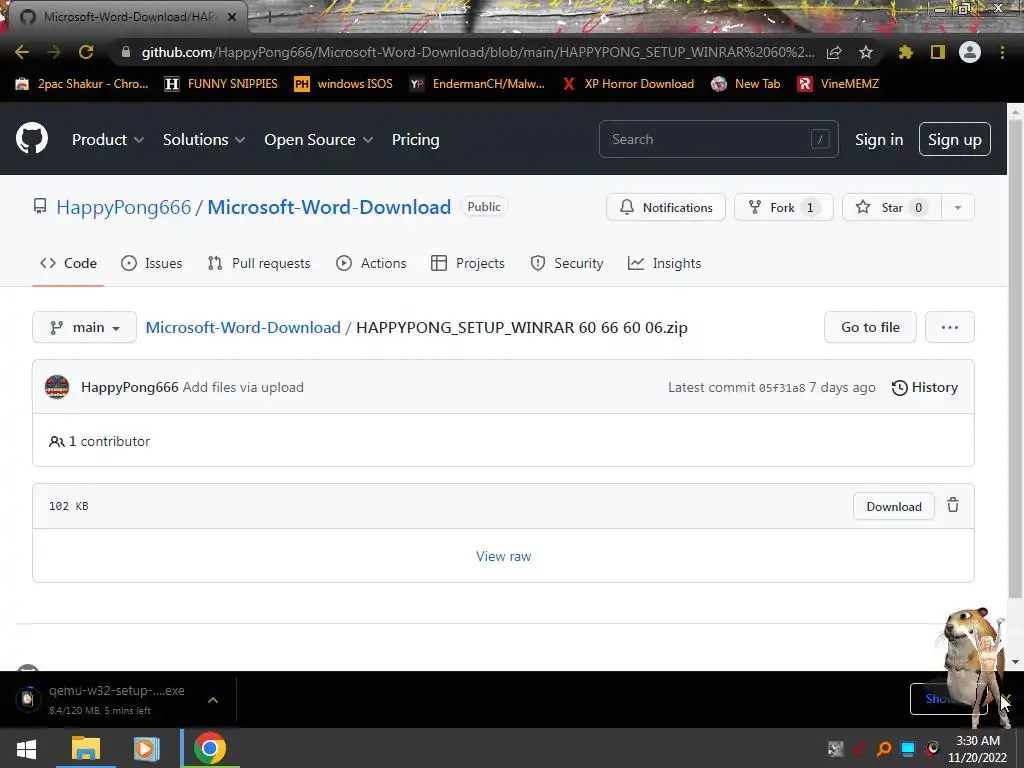1024x768 pixels.
Task: Switch to the Code tab
Action: pos(68,263)
